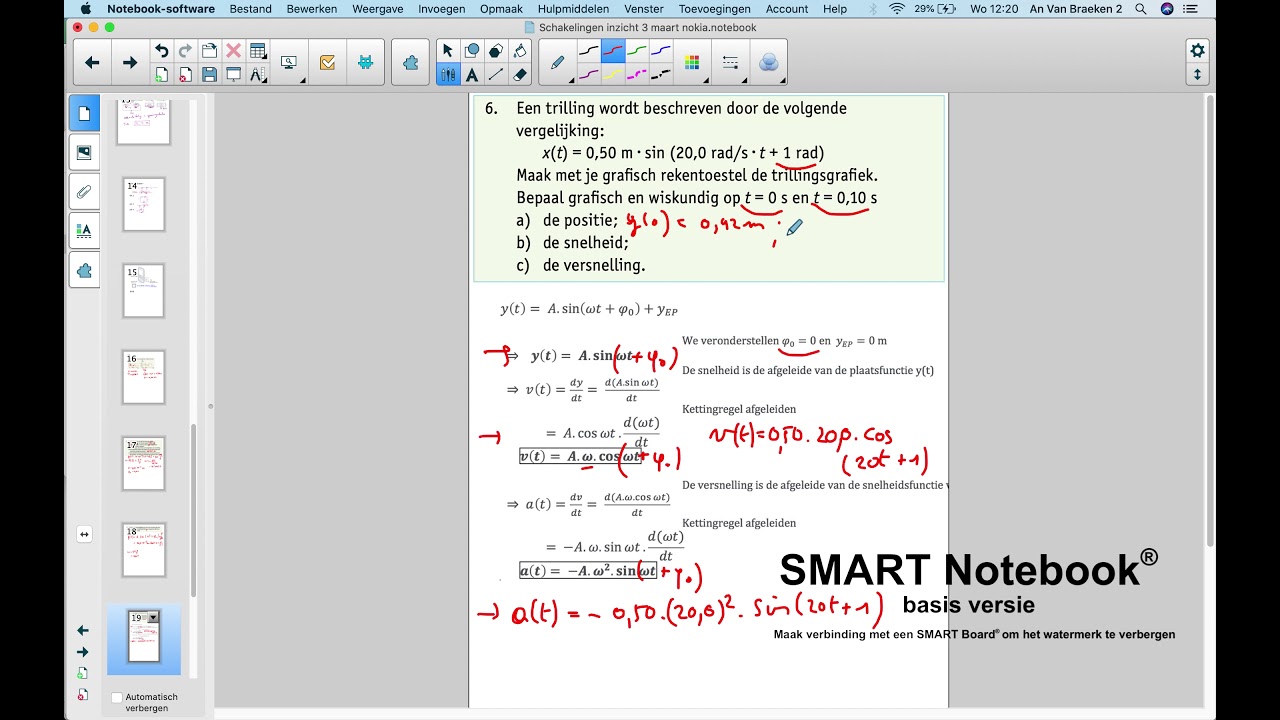Delete the current page icon

click(x=185, y=75)
